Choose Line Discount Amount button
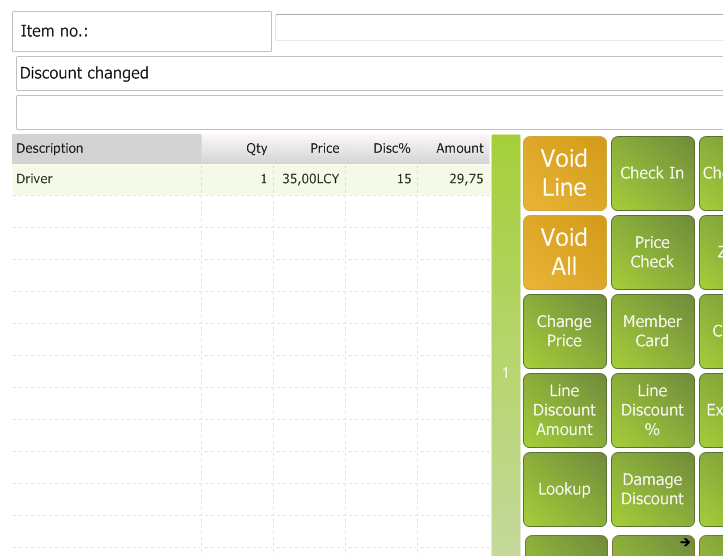 click(564, 410)
